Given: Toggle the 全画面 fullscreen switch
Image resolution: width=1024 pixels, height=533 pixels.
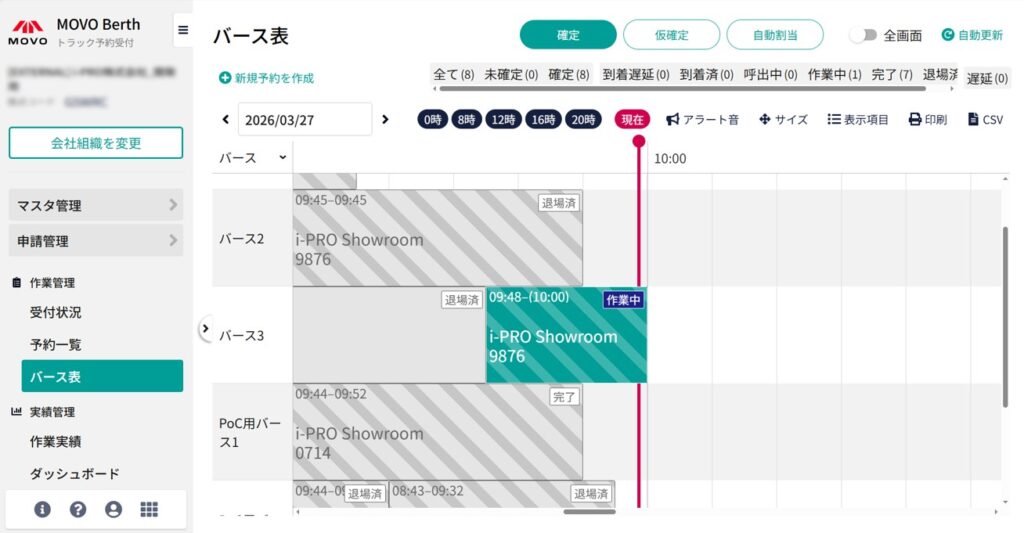Looking at the screenshot, I should click(x=862, y=35).
